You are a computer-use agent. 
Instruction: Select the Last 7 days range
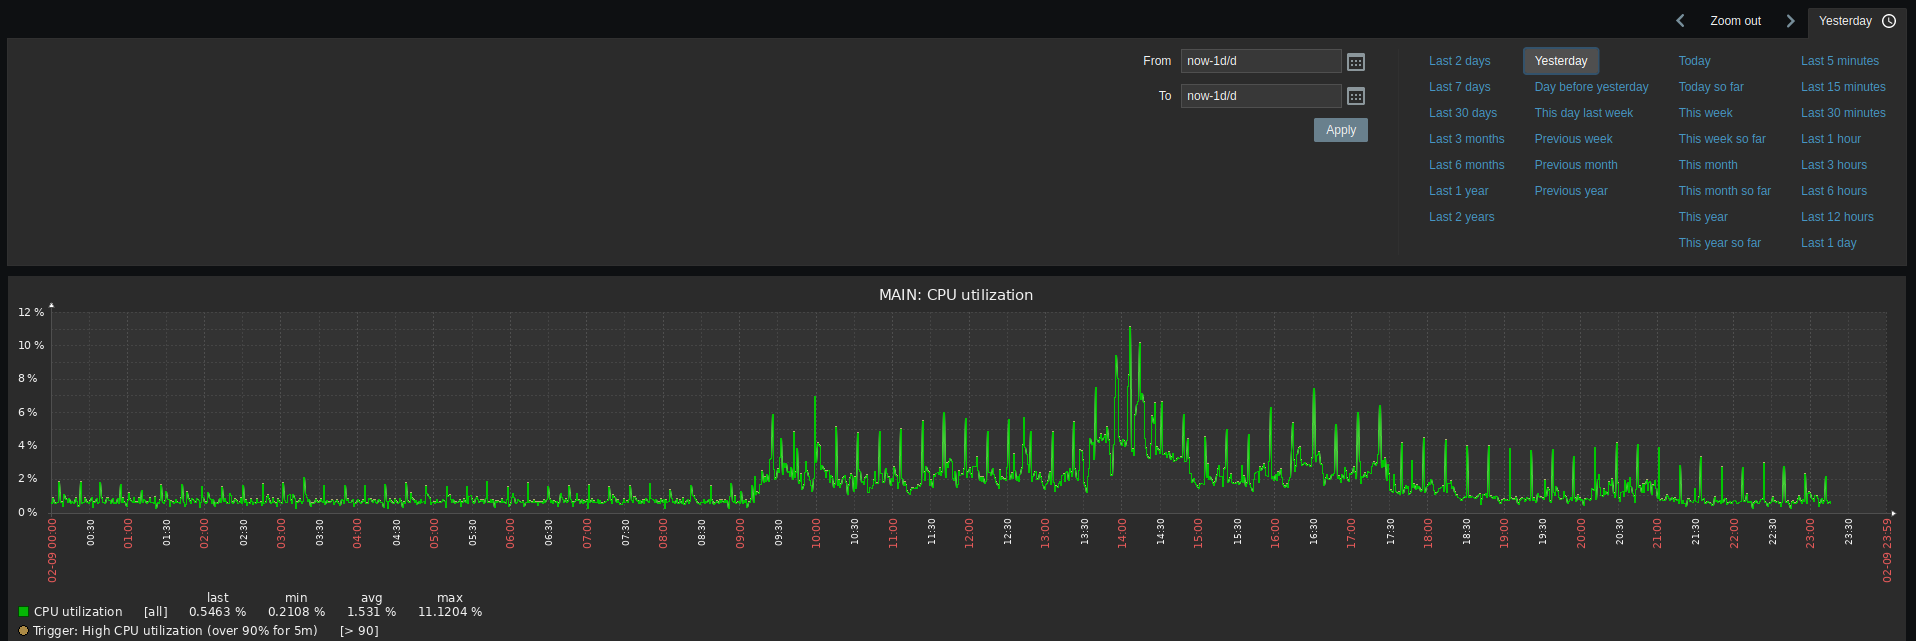tap(1459, 87)
